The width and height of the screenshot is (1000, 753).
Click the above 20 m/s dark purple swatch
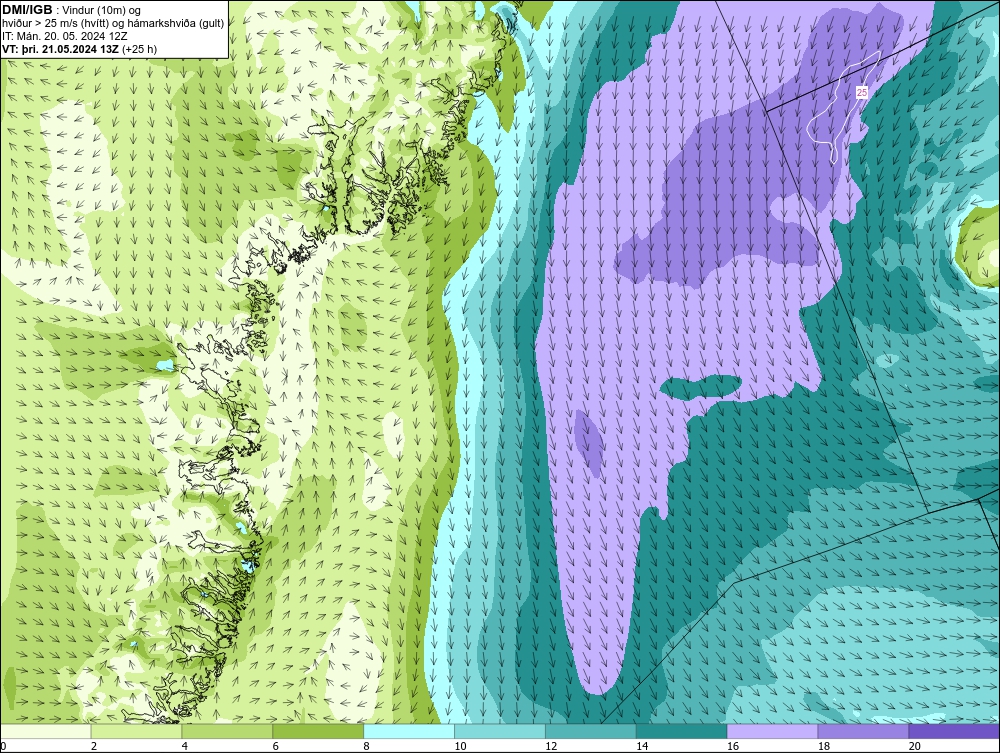tap(954, 731)
